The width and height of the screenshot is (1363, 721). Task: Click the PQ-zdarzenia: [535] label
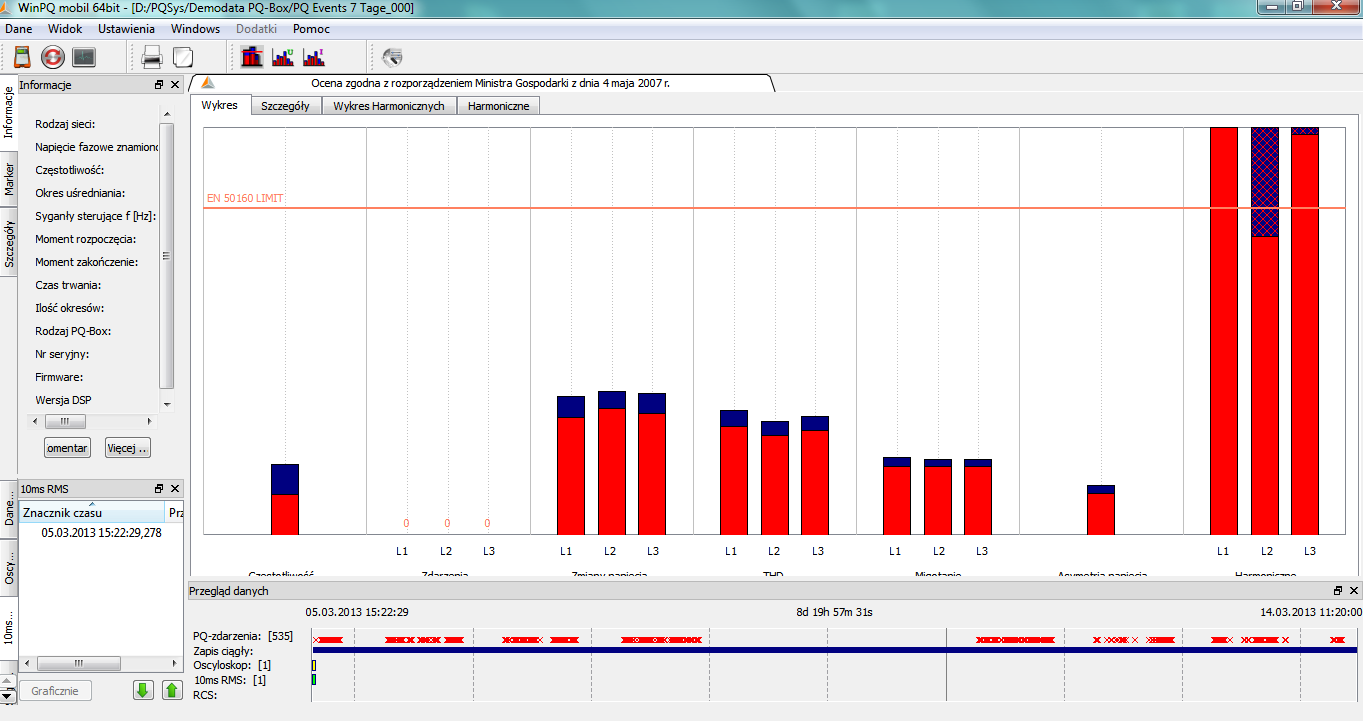click(x=243, y=636)
